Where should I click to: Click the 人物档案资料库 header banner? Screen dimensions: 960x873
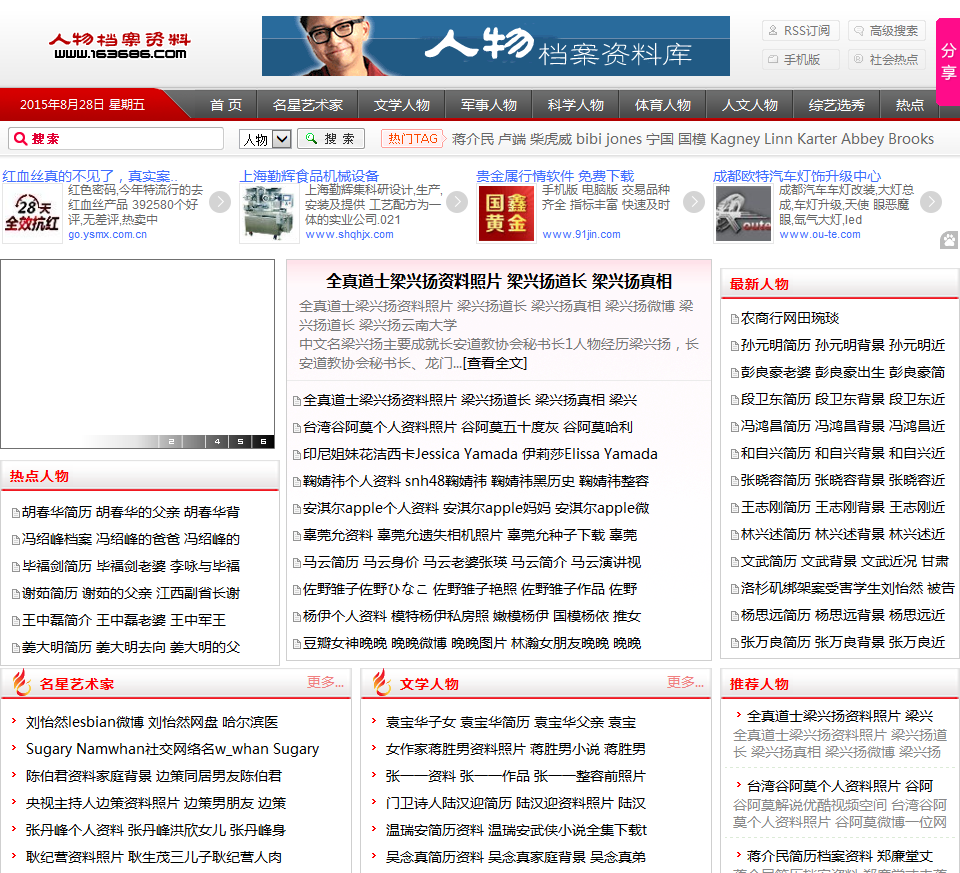pyautogui.click(x=496, y=46)
